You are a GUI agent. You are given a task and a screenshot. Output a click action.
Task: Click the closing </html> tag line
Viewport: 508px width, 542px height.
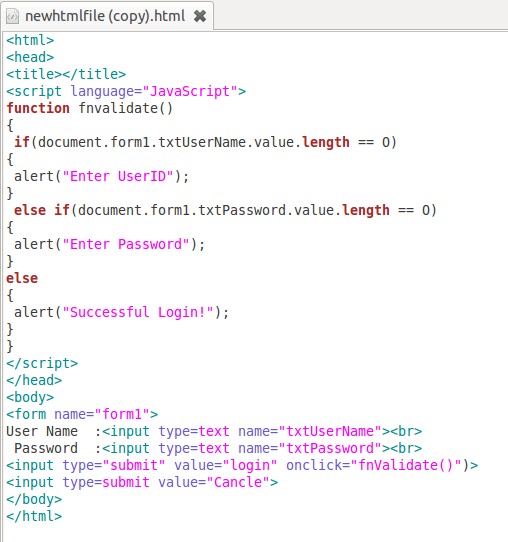point(34,516)
